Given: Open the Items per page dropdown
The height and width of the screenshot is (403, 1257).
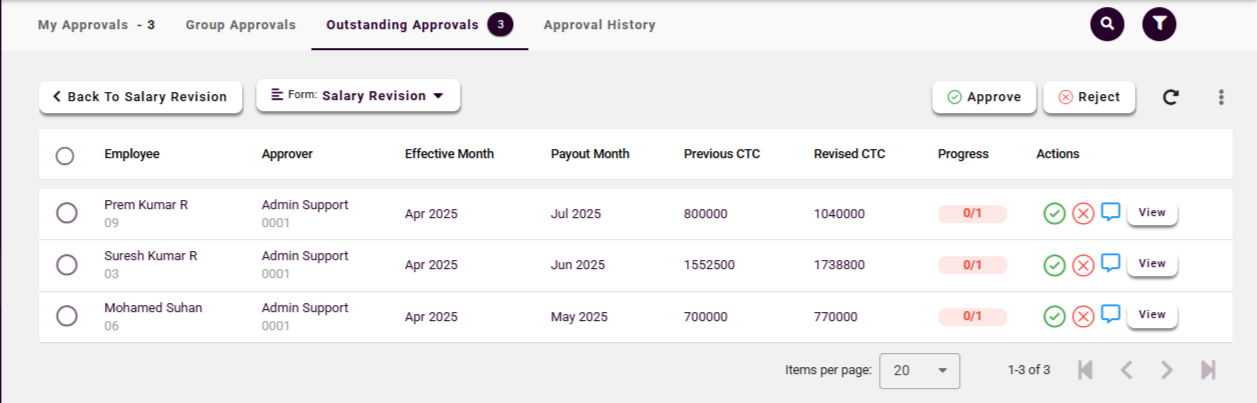Looking at the screenshot, I should coord(919,370).
